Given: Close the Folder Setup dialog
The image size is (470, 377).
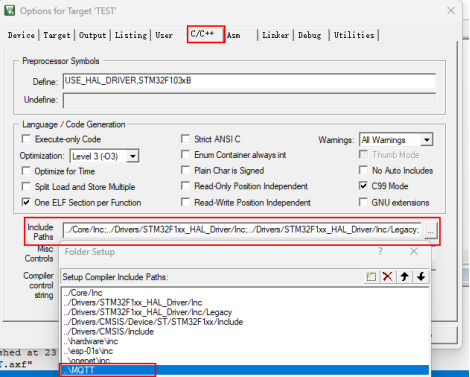Looking at the screenshot, I should tap(414, 251).
